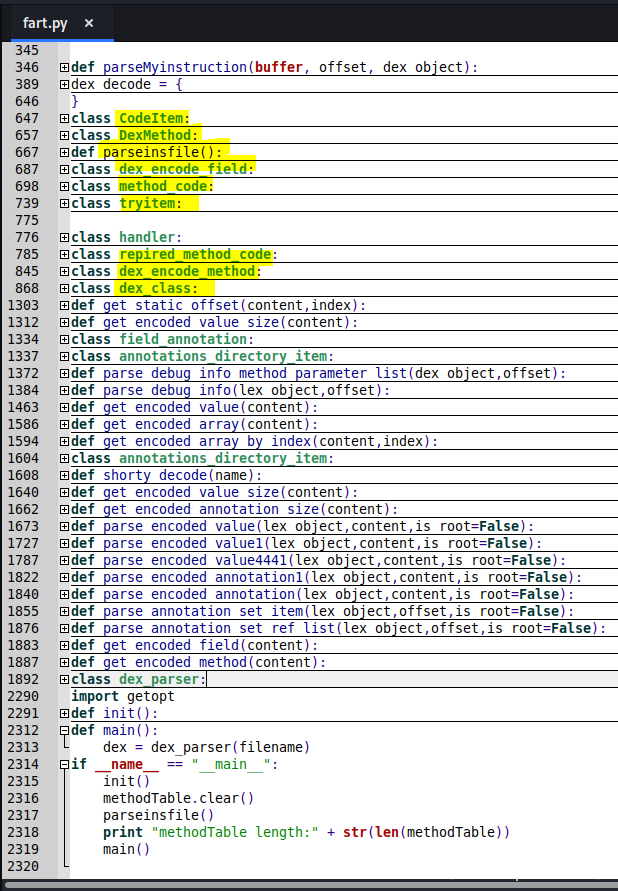Click the methodTable.clear() line
The height and width of the screenshot is (891, 618).
pyautogui.click(x=178, y=798)
